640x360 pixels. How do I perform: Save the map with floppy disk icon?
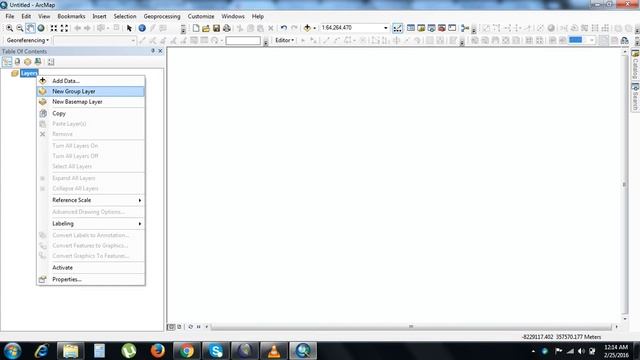(216, 28)
